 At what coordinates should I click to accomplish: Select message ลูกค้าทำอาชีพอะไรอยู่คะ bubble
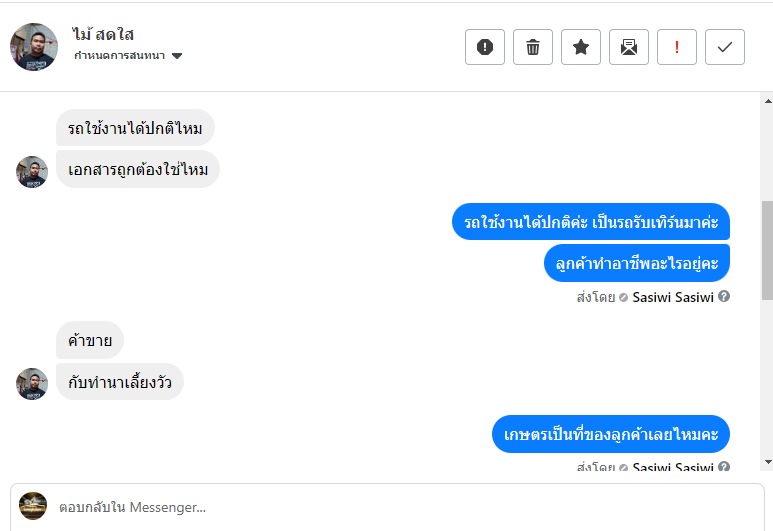(638, 263)
